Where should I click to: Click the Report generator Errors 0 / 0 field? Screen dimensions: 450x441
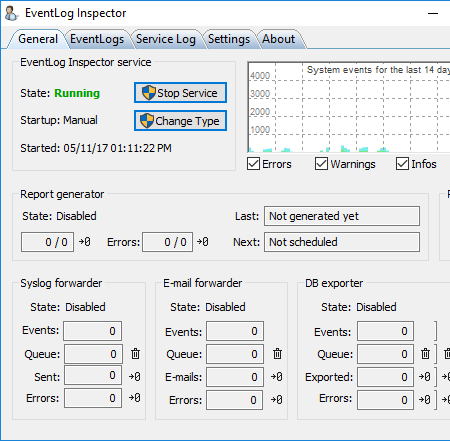point(167,242)
